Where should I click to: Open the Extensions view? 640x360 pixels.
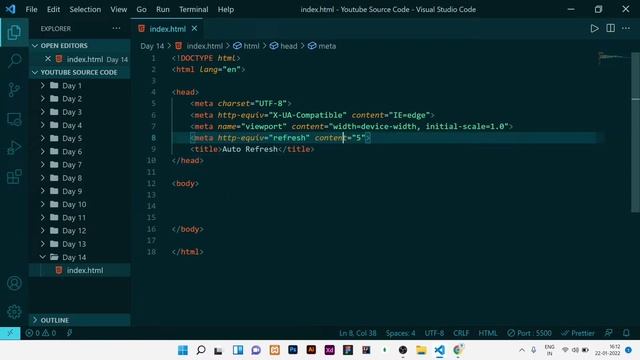(14, 177)
